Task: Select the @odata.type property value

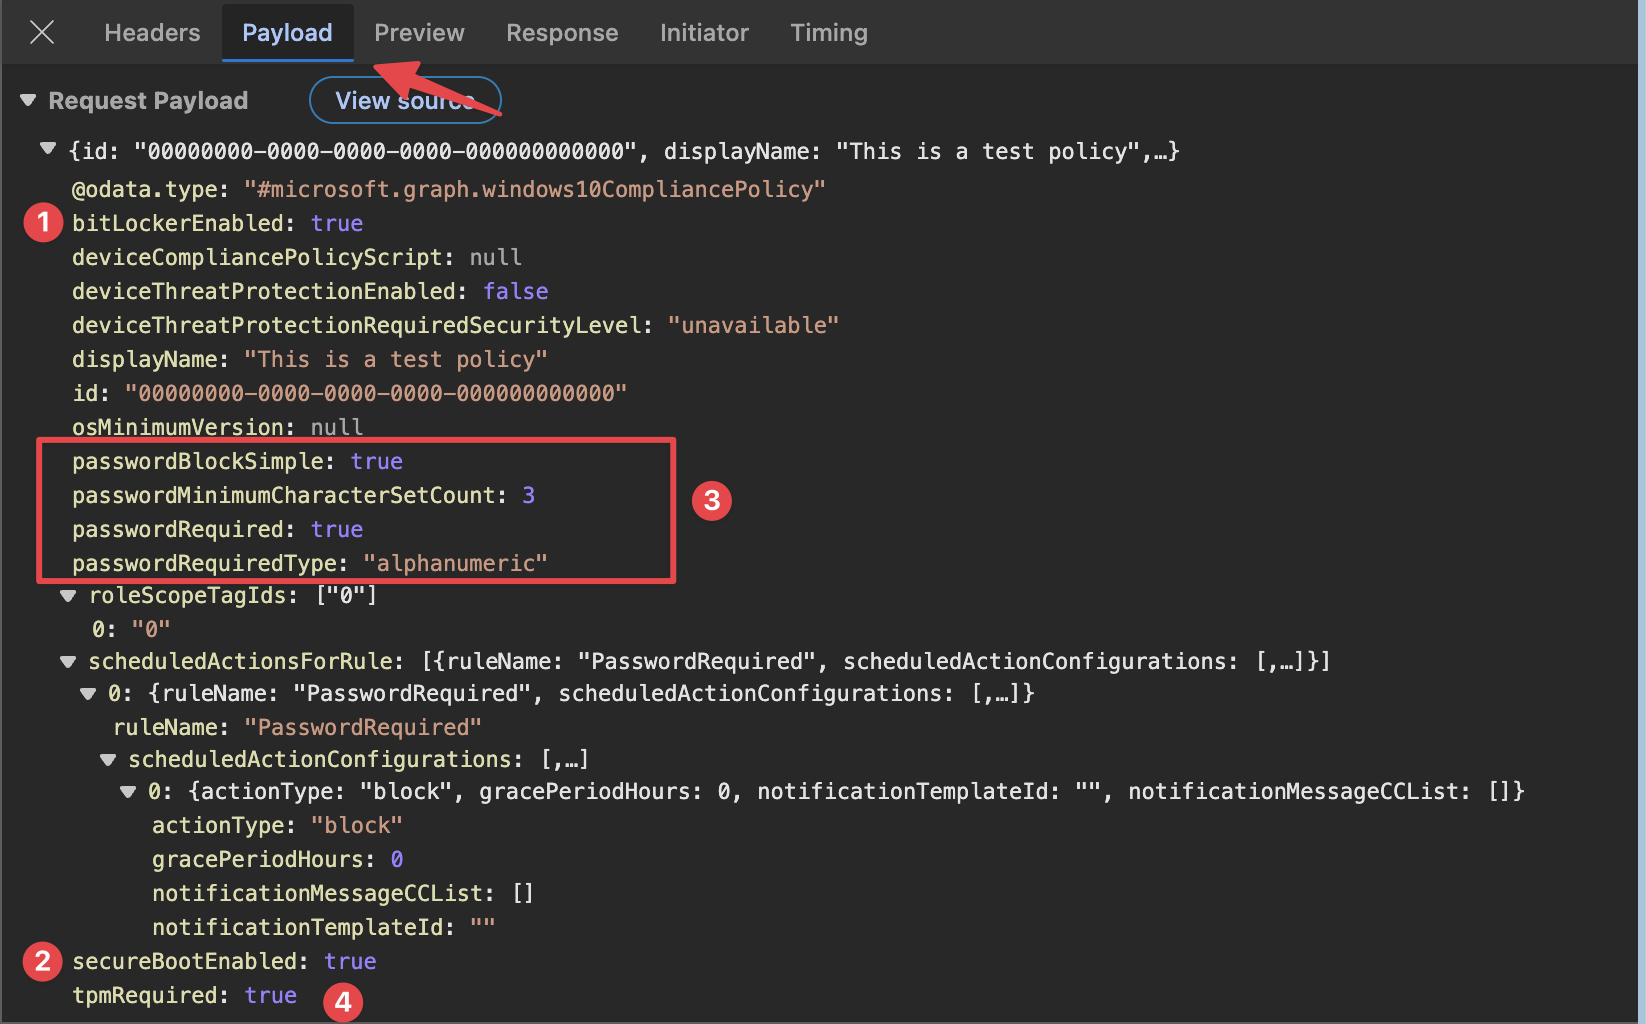Action: (x=534, y=190)
